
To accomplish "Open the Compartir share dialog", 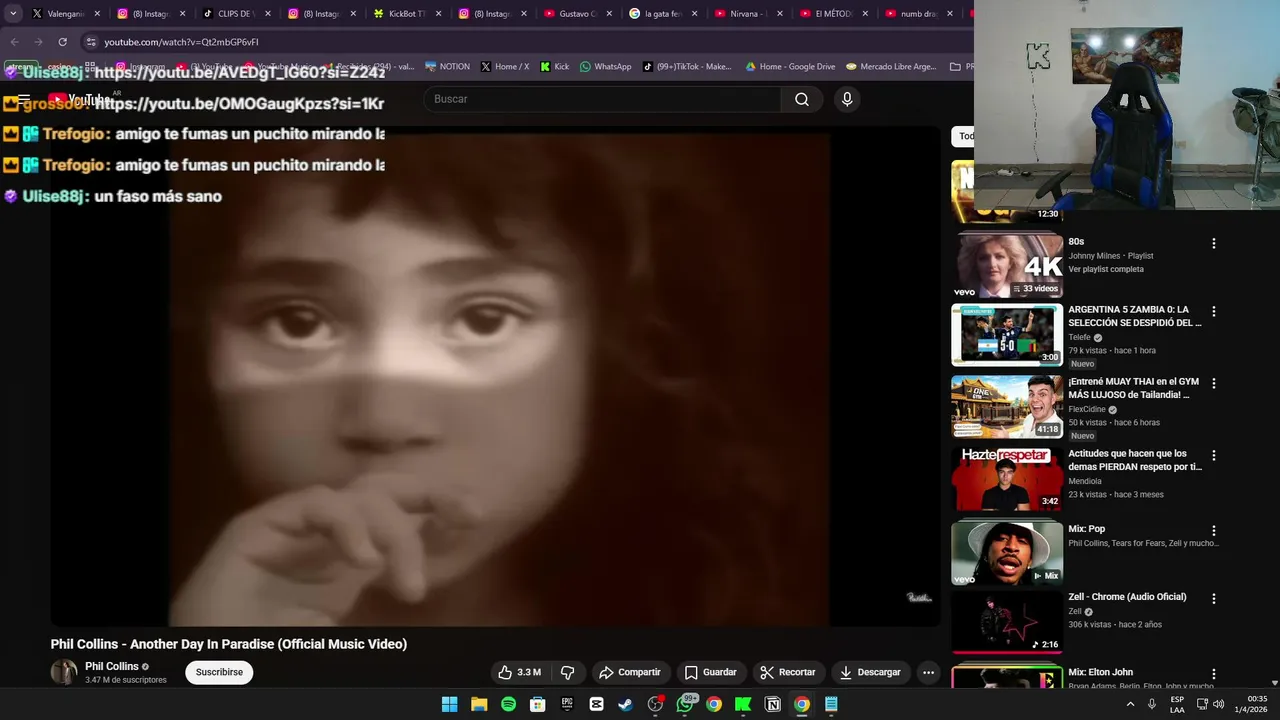I will click(630, 672).
